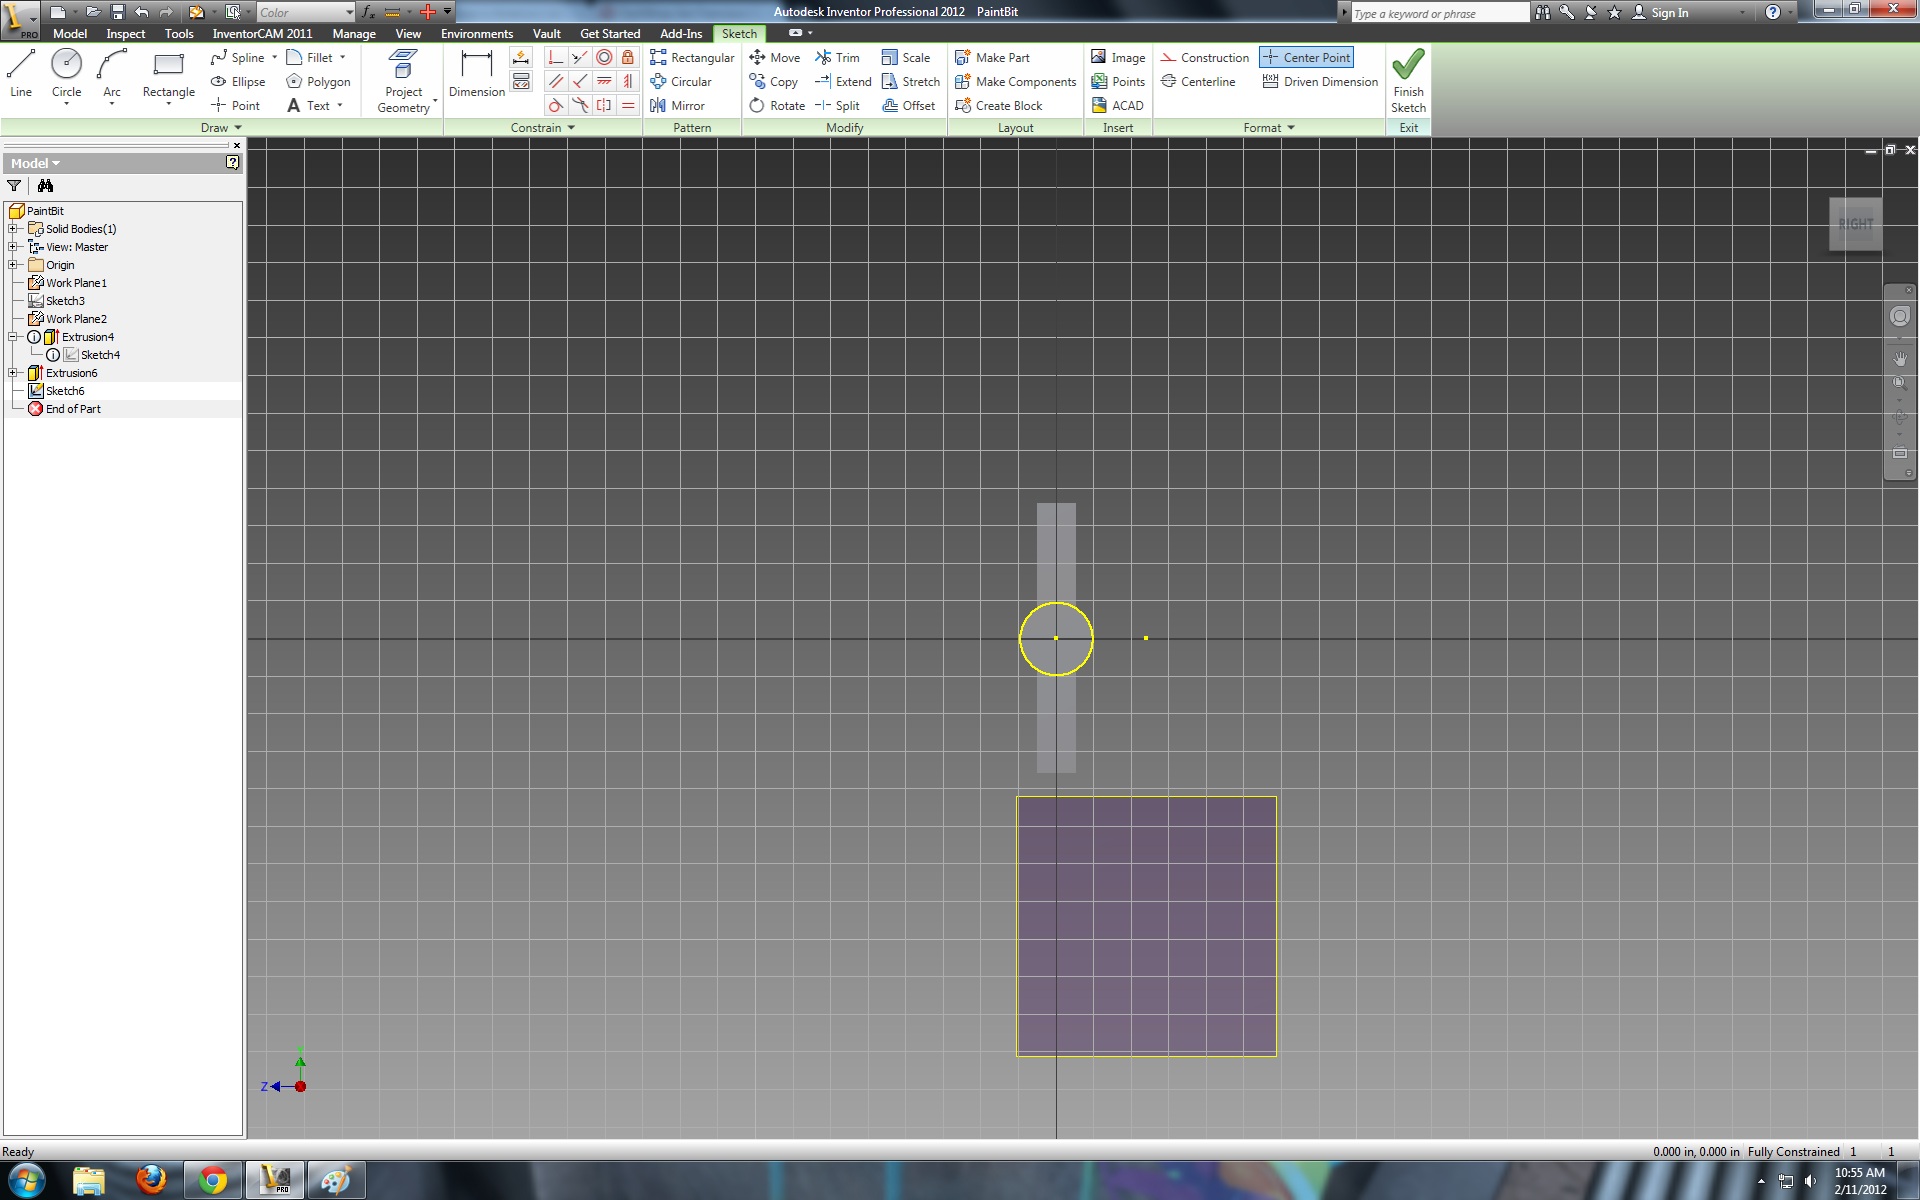
Task: Expand Solid Bodies(1) tree node
Action: coord(13,229)
